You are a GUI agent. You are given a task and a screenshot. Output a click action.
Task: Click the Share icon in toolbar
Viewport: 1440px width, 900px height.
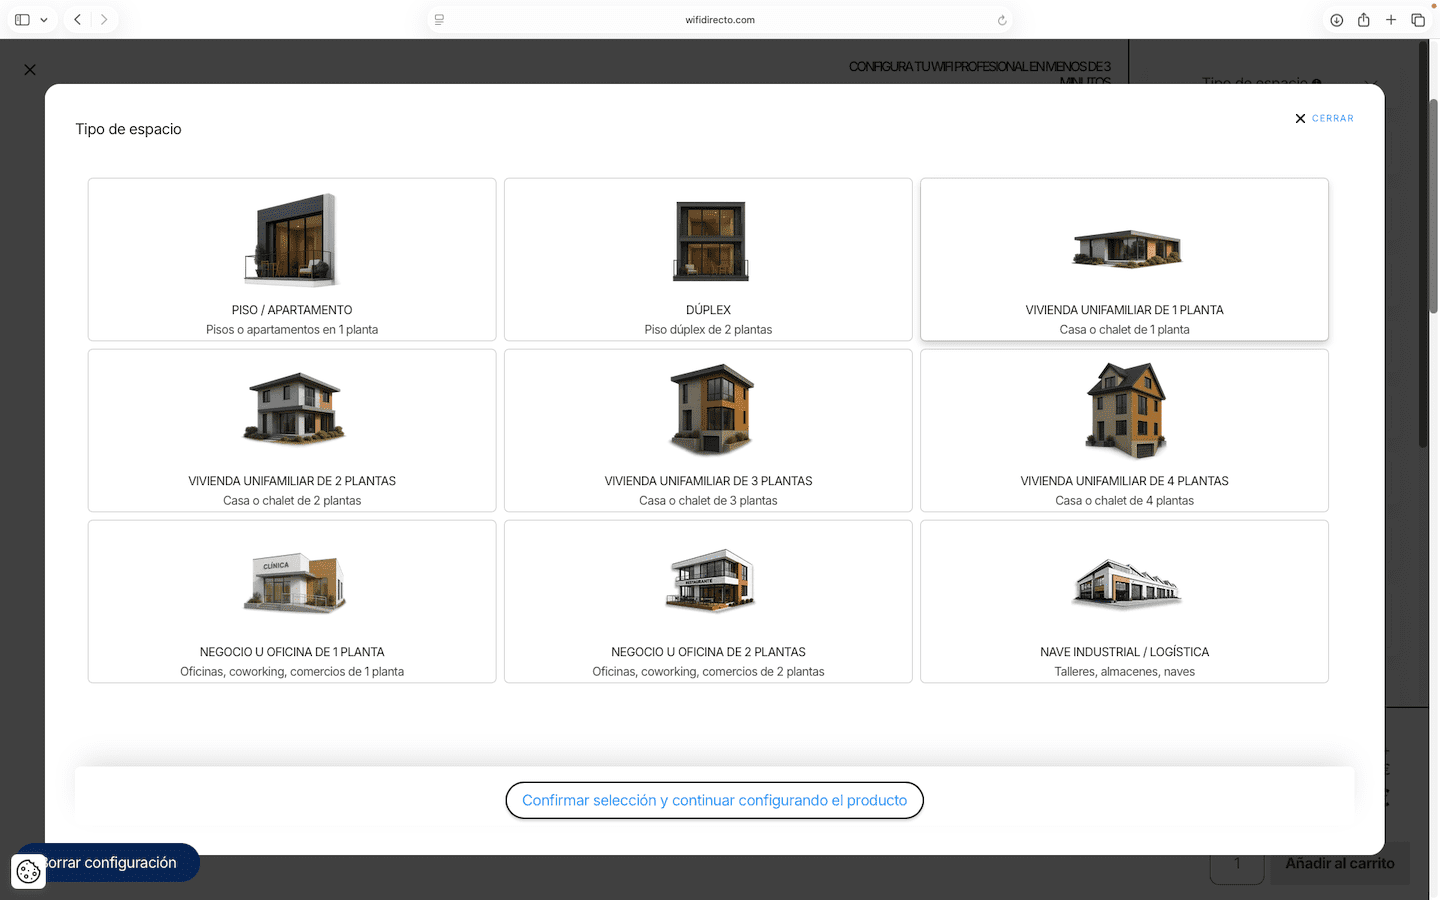pos(1363,20)
